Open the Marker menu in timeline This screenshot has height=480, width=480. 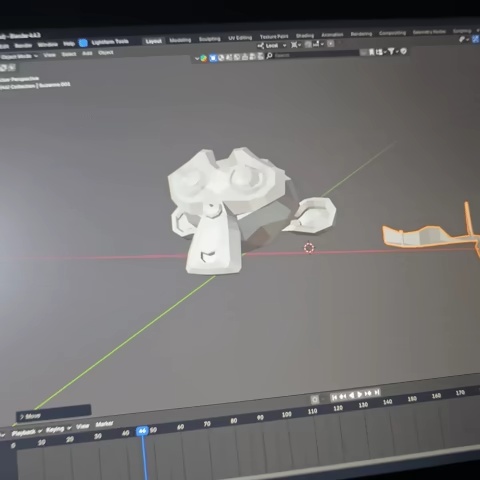[104, 424]
